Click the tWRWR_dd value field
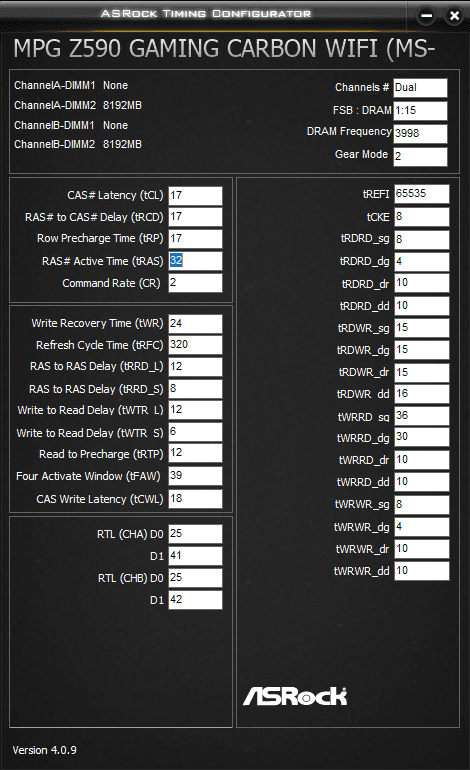The height and width of the screenshot is (770, 470). 422,571
